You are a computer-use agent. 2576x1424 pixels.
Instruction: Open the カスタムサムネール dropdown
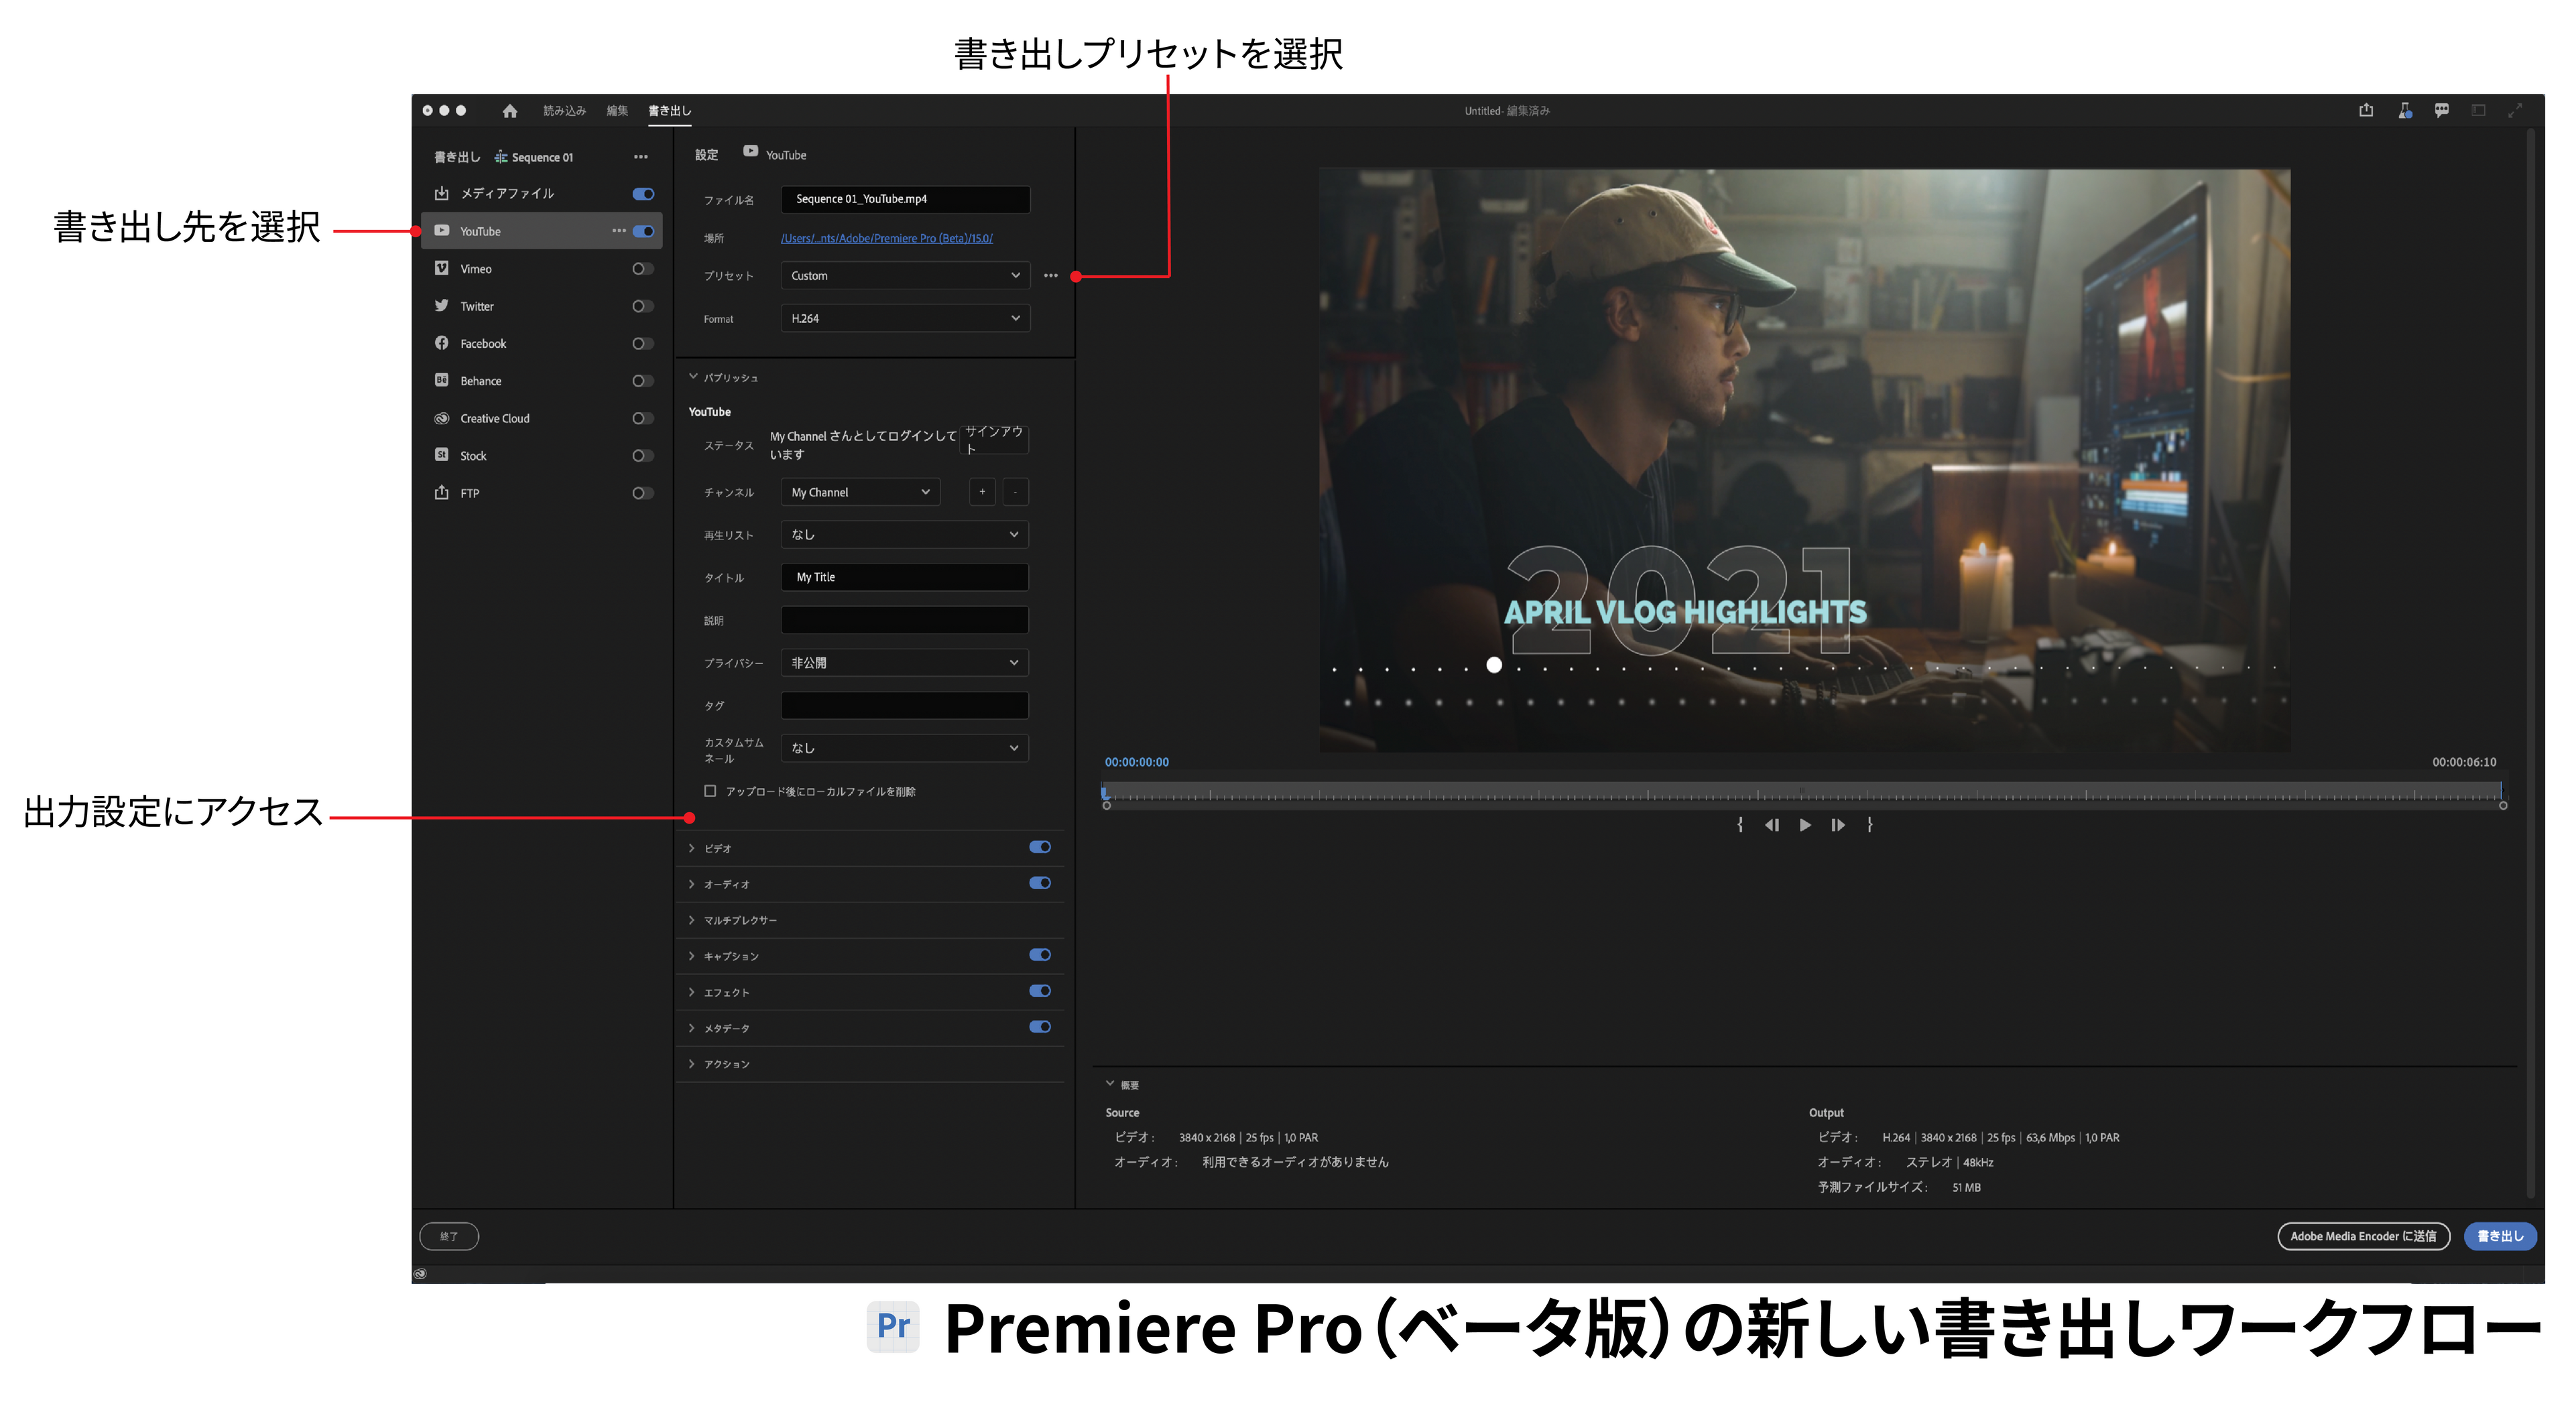[x=905, y=748]
